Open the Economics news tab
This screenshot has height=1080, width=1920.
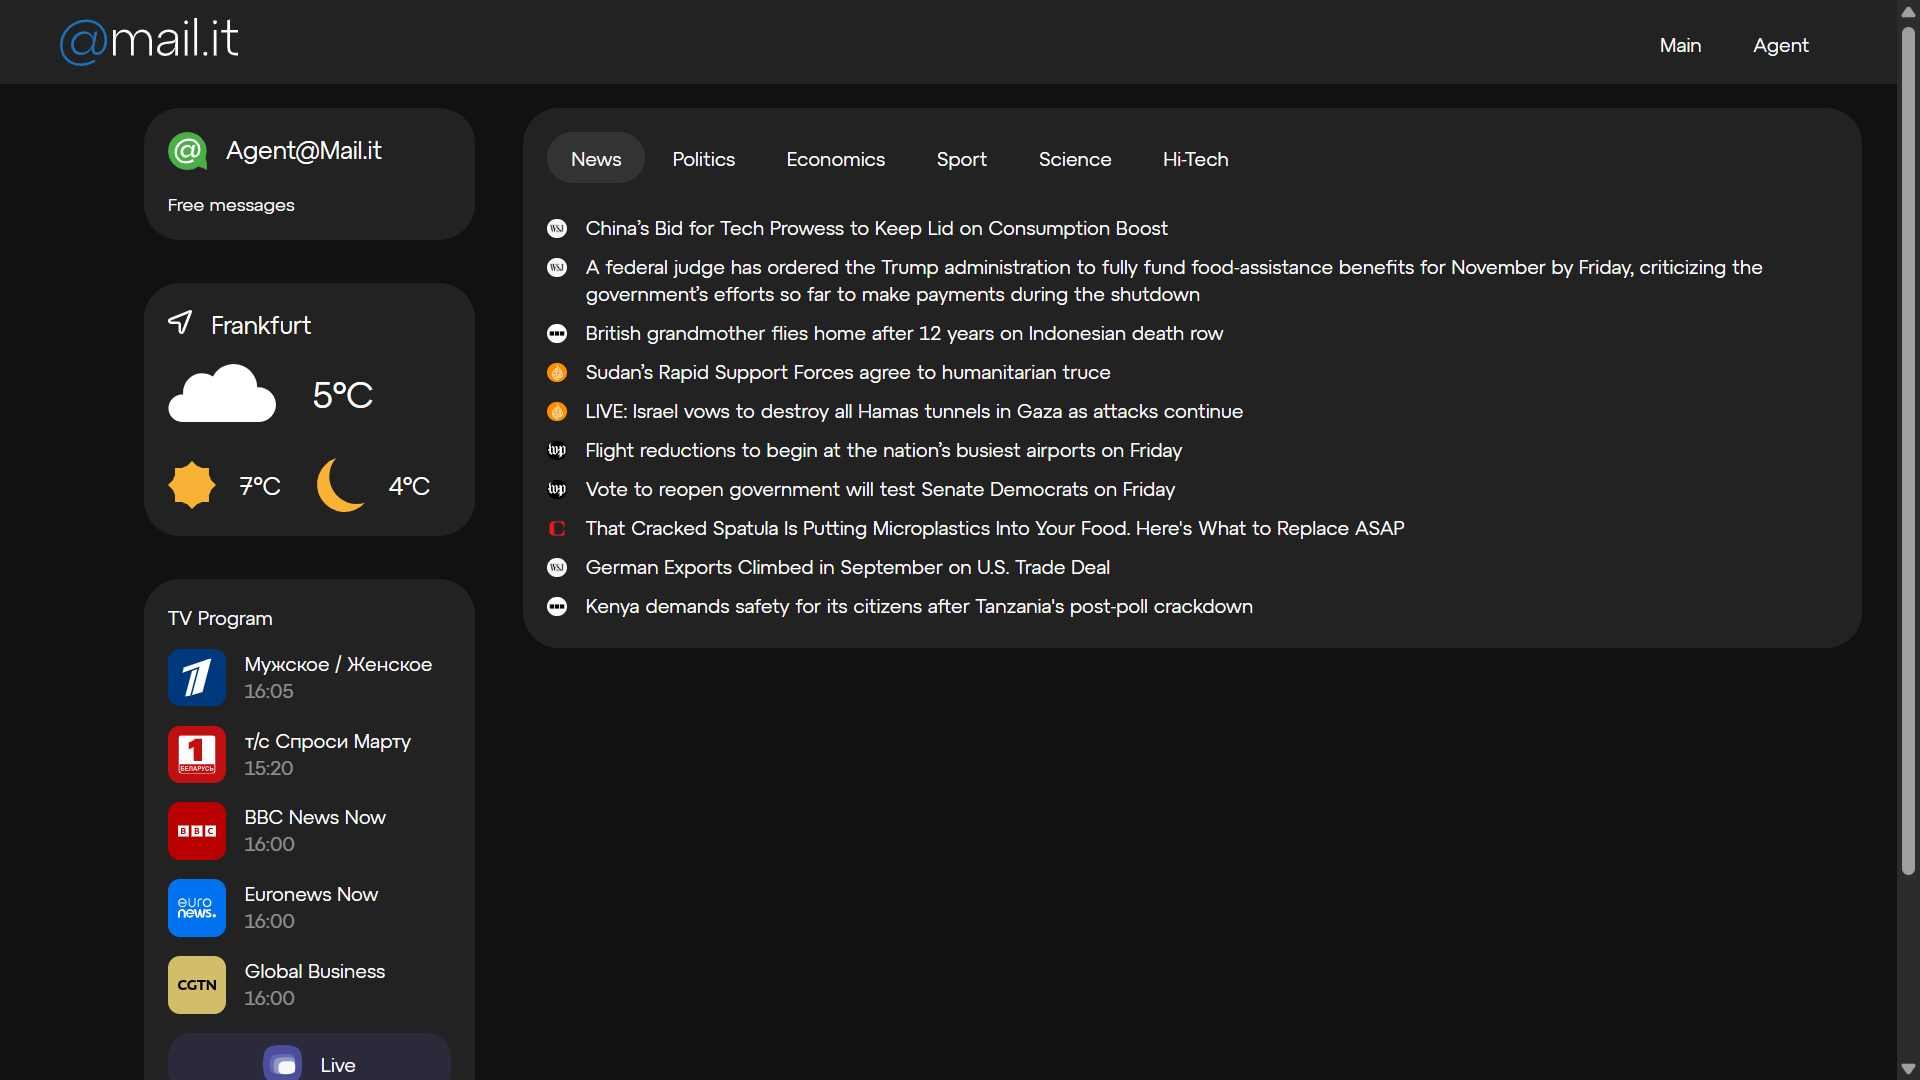(x=835, y=159)
